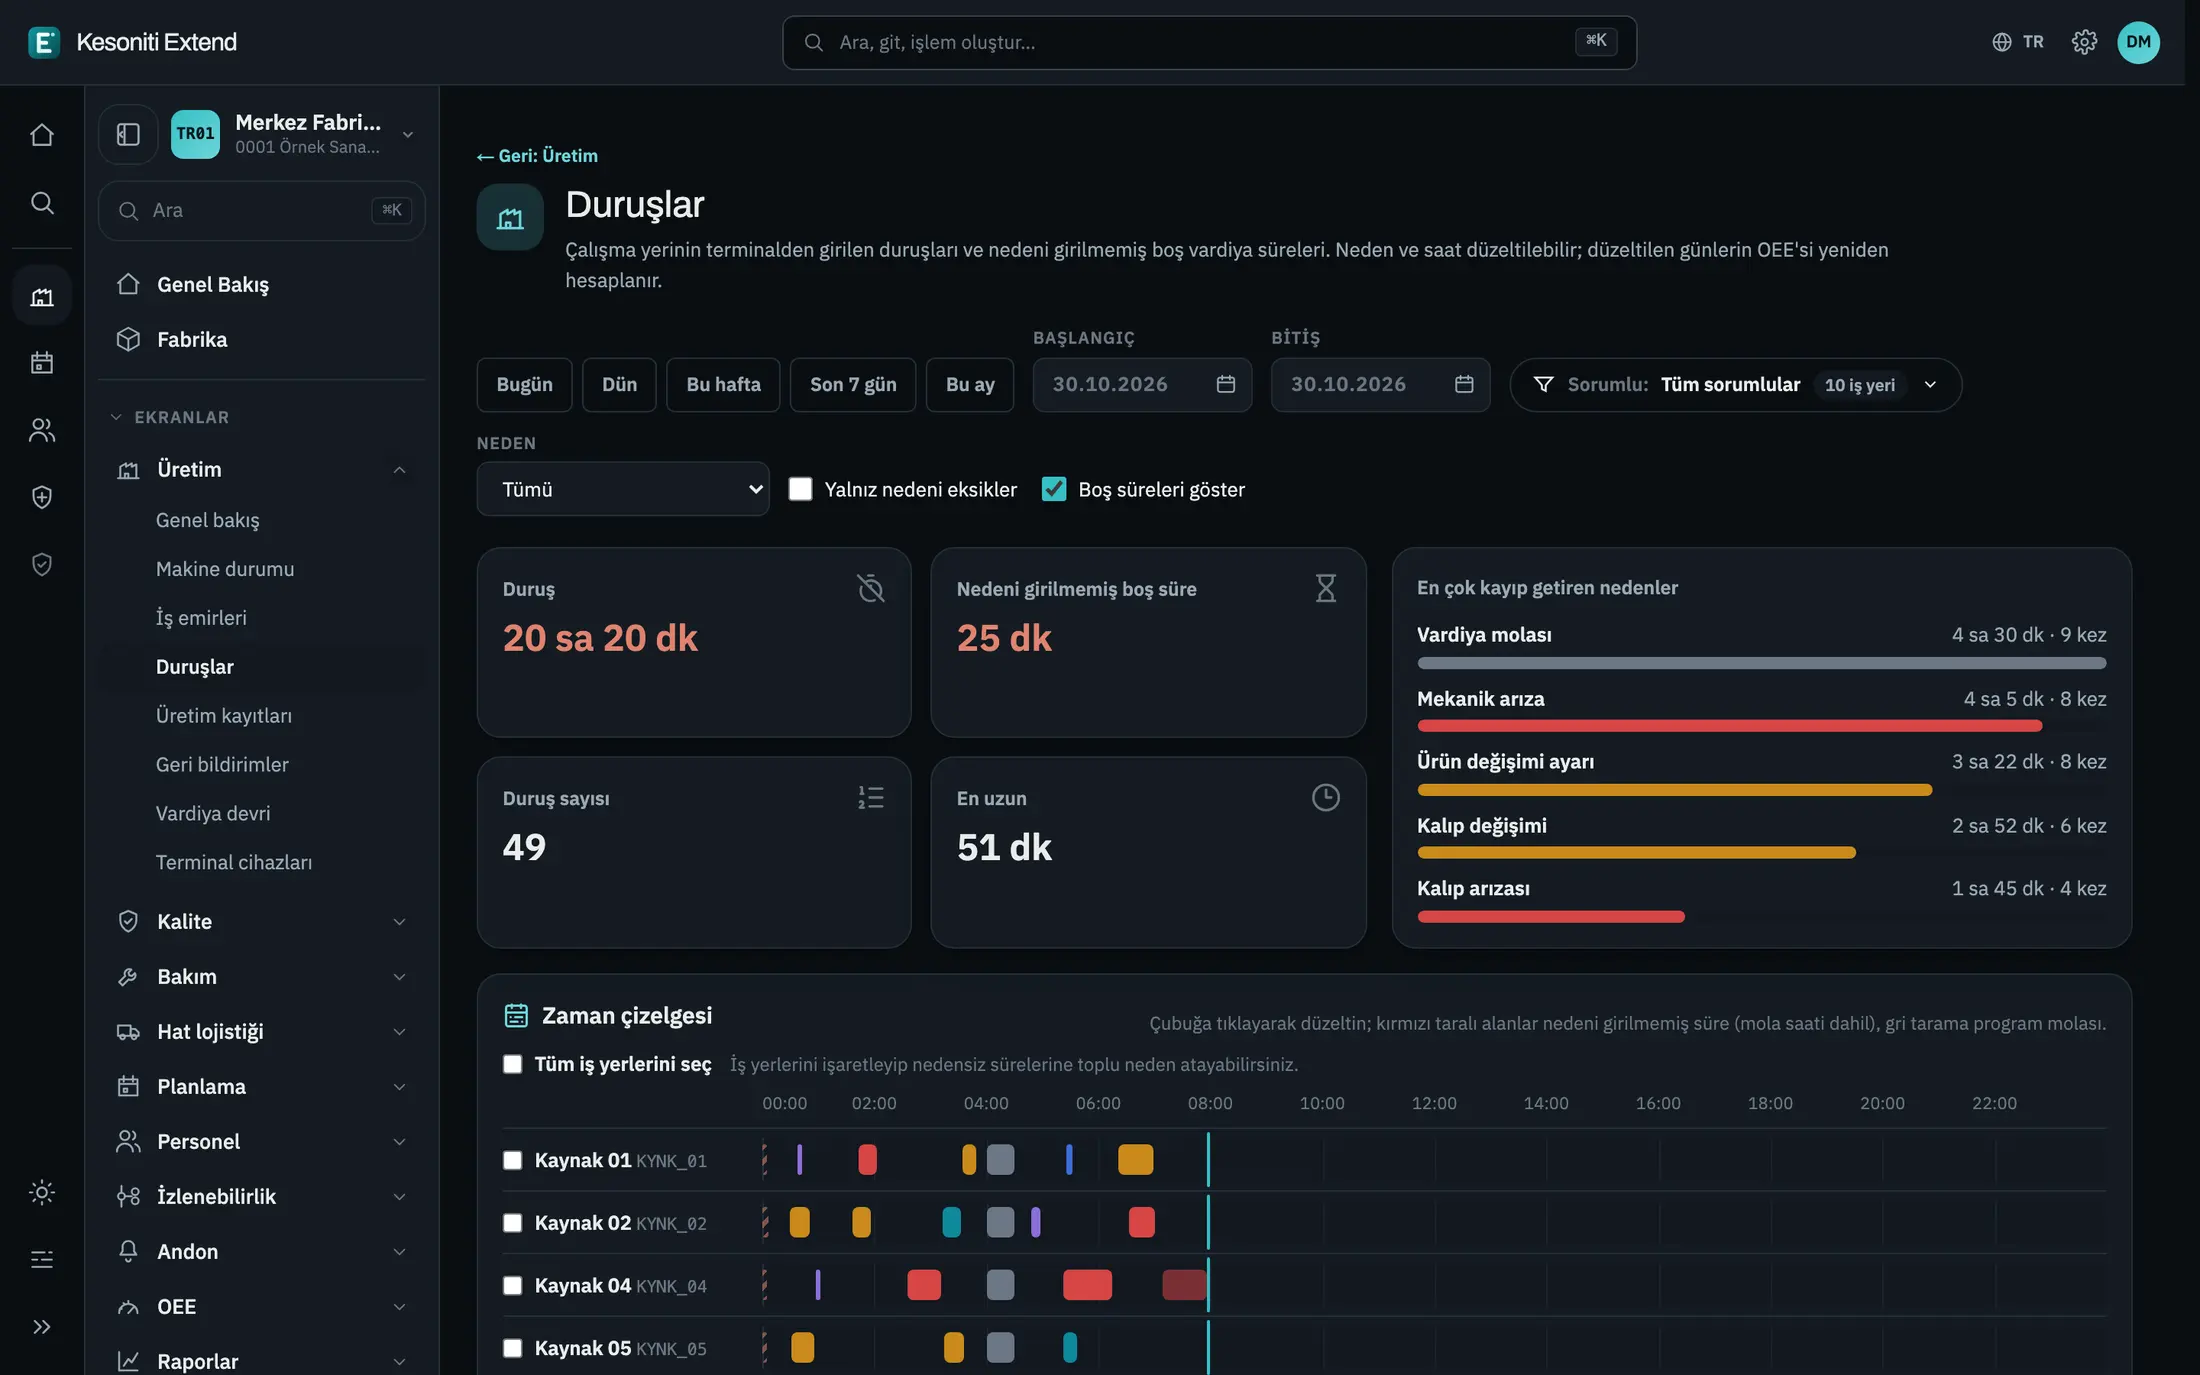
Task: Open calendar picker for Bitiş date
Action: click(1464, 384)
